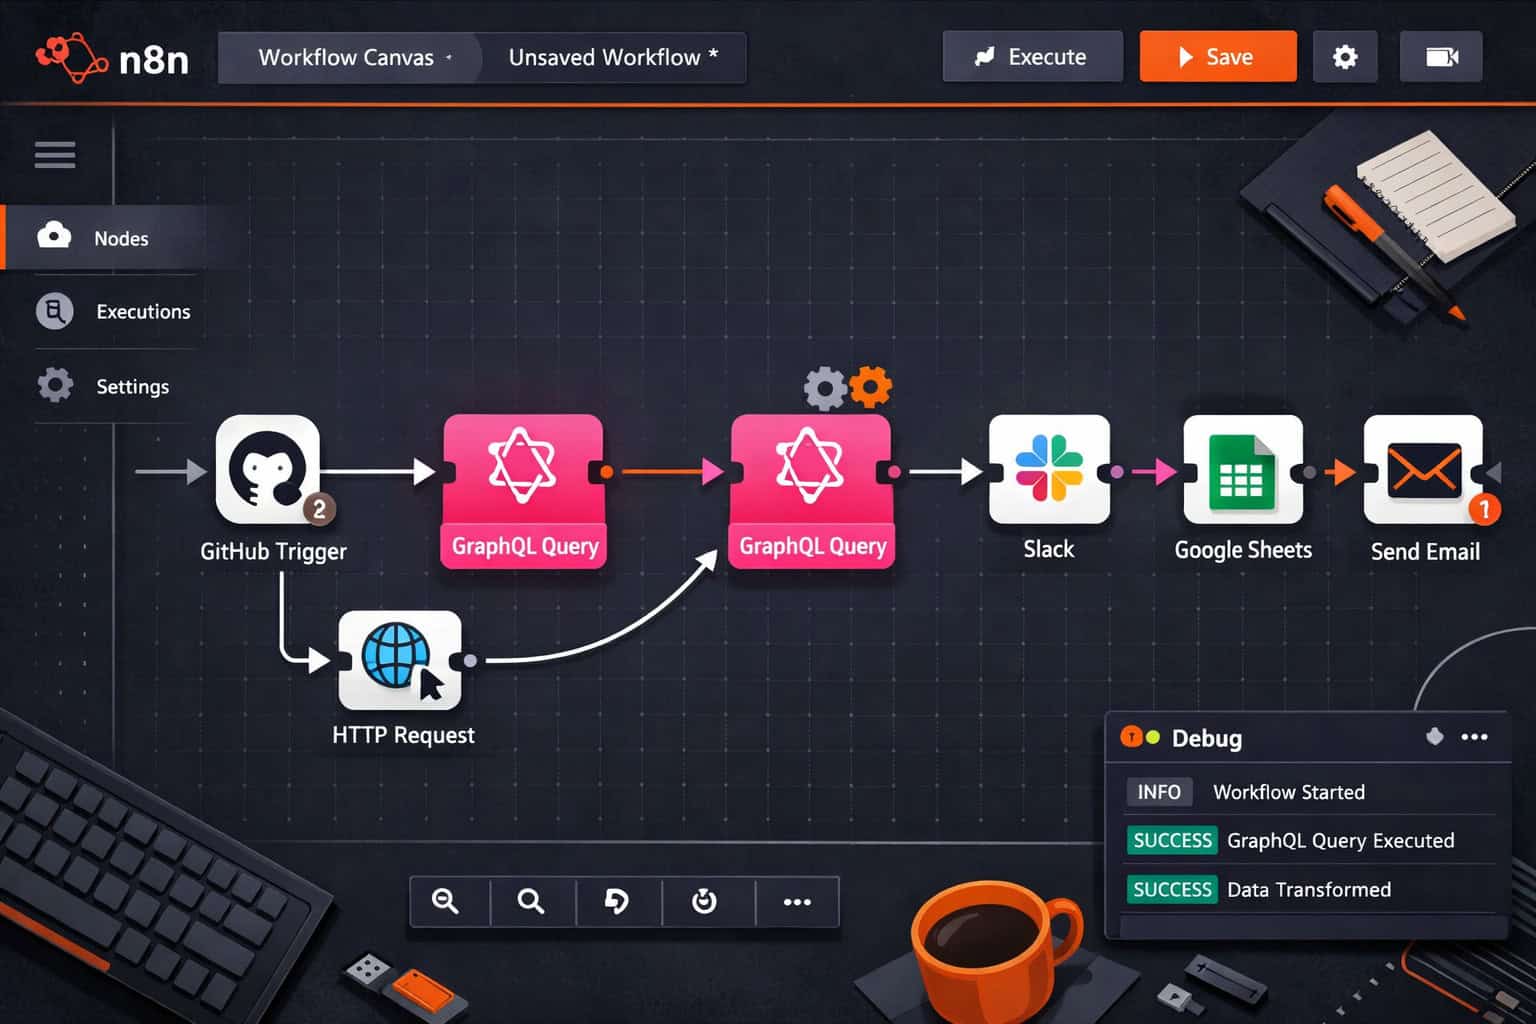This screenshot has height=1024, width=1536.
Task: Click the Slack node label
Action: (1048, 549)
